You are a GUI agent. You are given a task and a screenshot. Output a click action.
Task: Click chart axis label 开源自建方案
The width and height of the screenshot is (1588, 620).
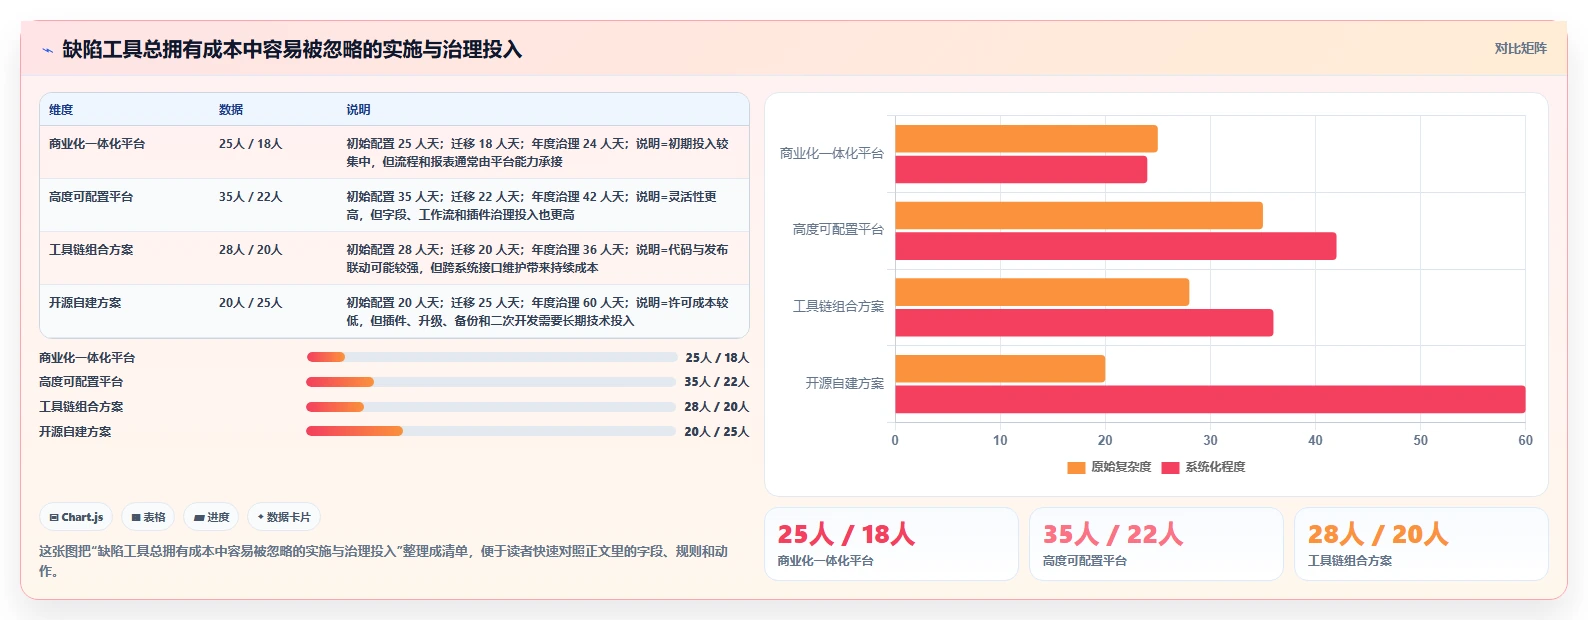tap(844, 383)
